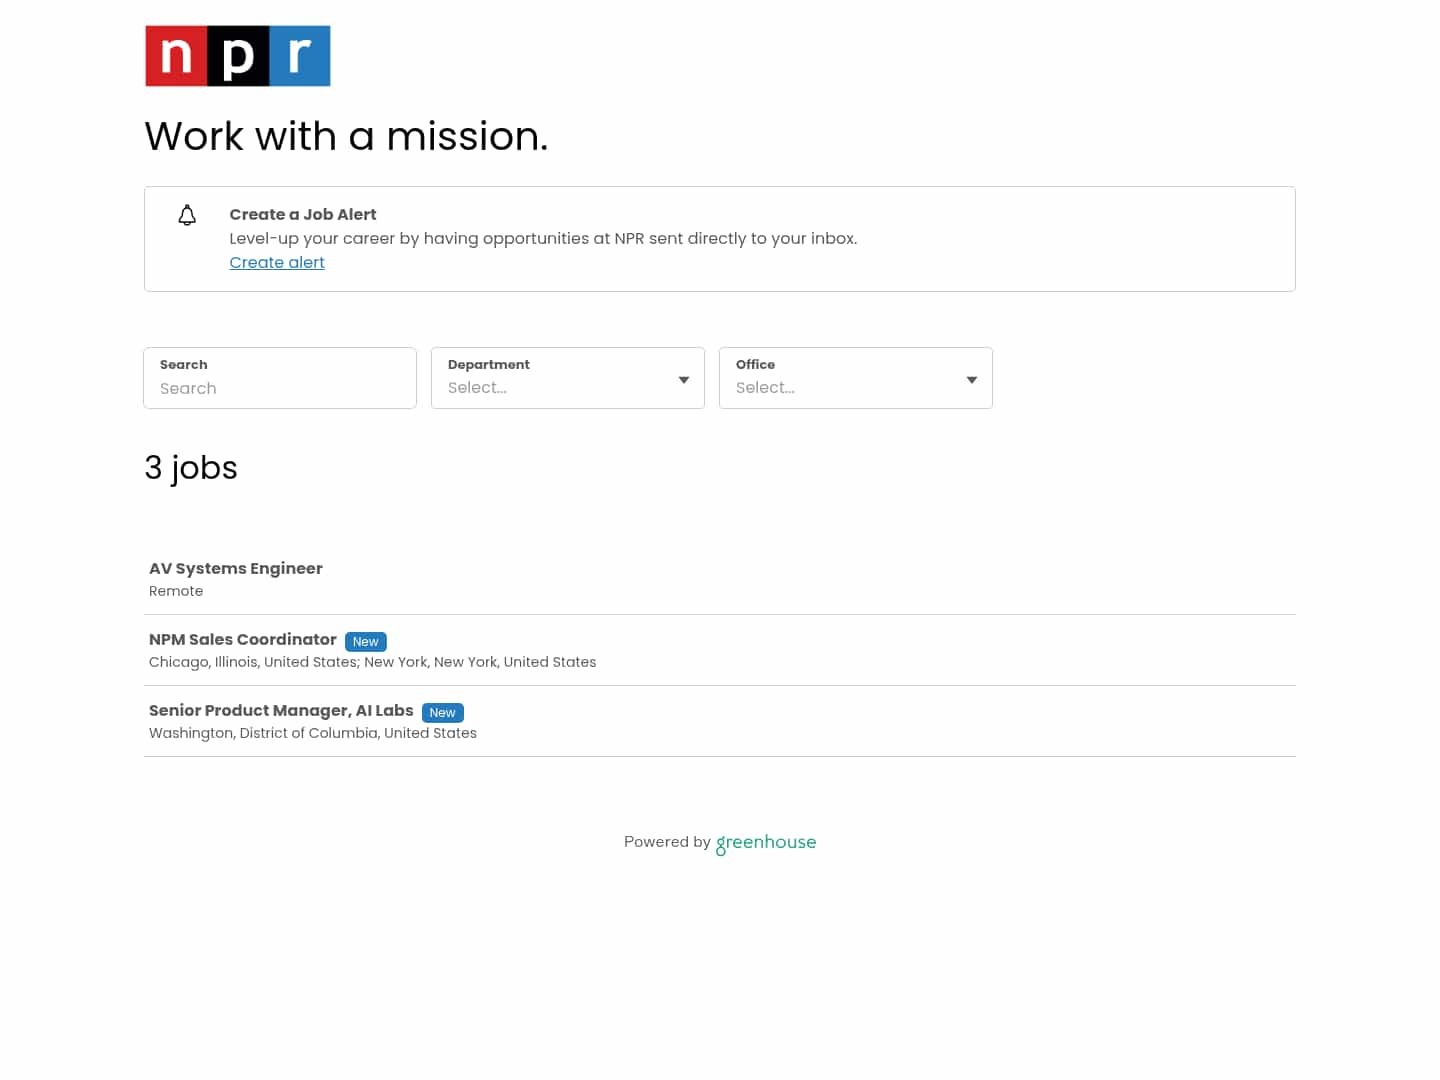The width and height of the screenshot is (1440, 1080).
Task: Open the NPM Sales Coordinator listing
Action: click(242, 639)
